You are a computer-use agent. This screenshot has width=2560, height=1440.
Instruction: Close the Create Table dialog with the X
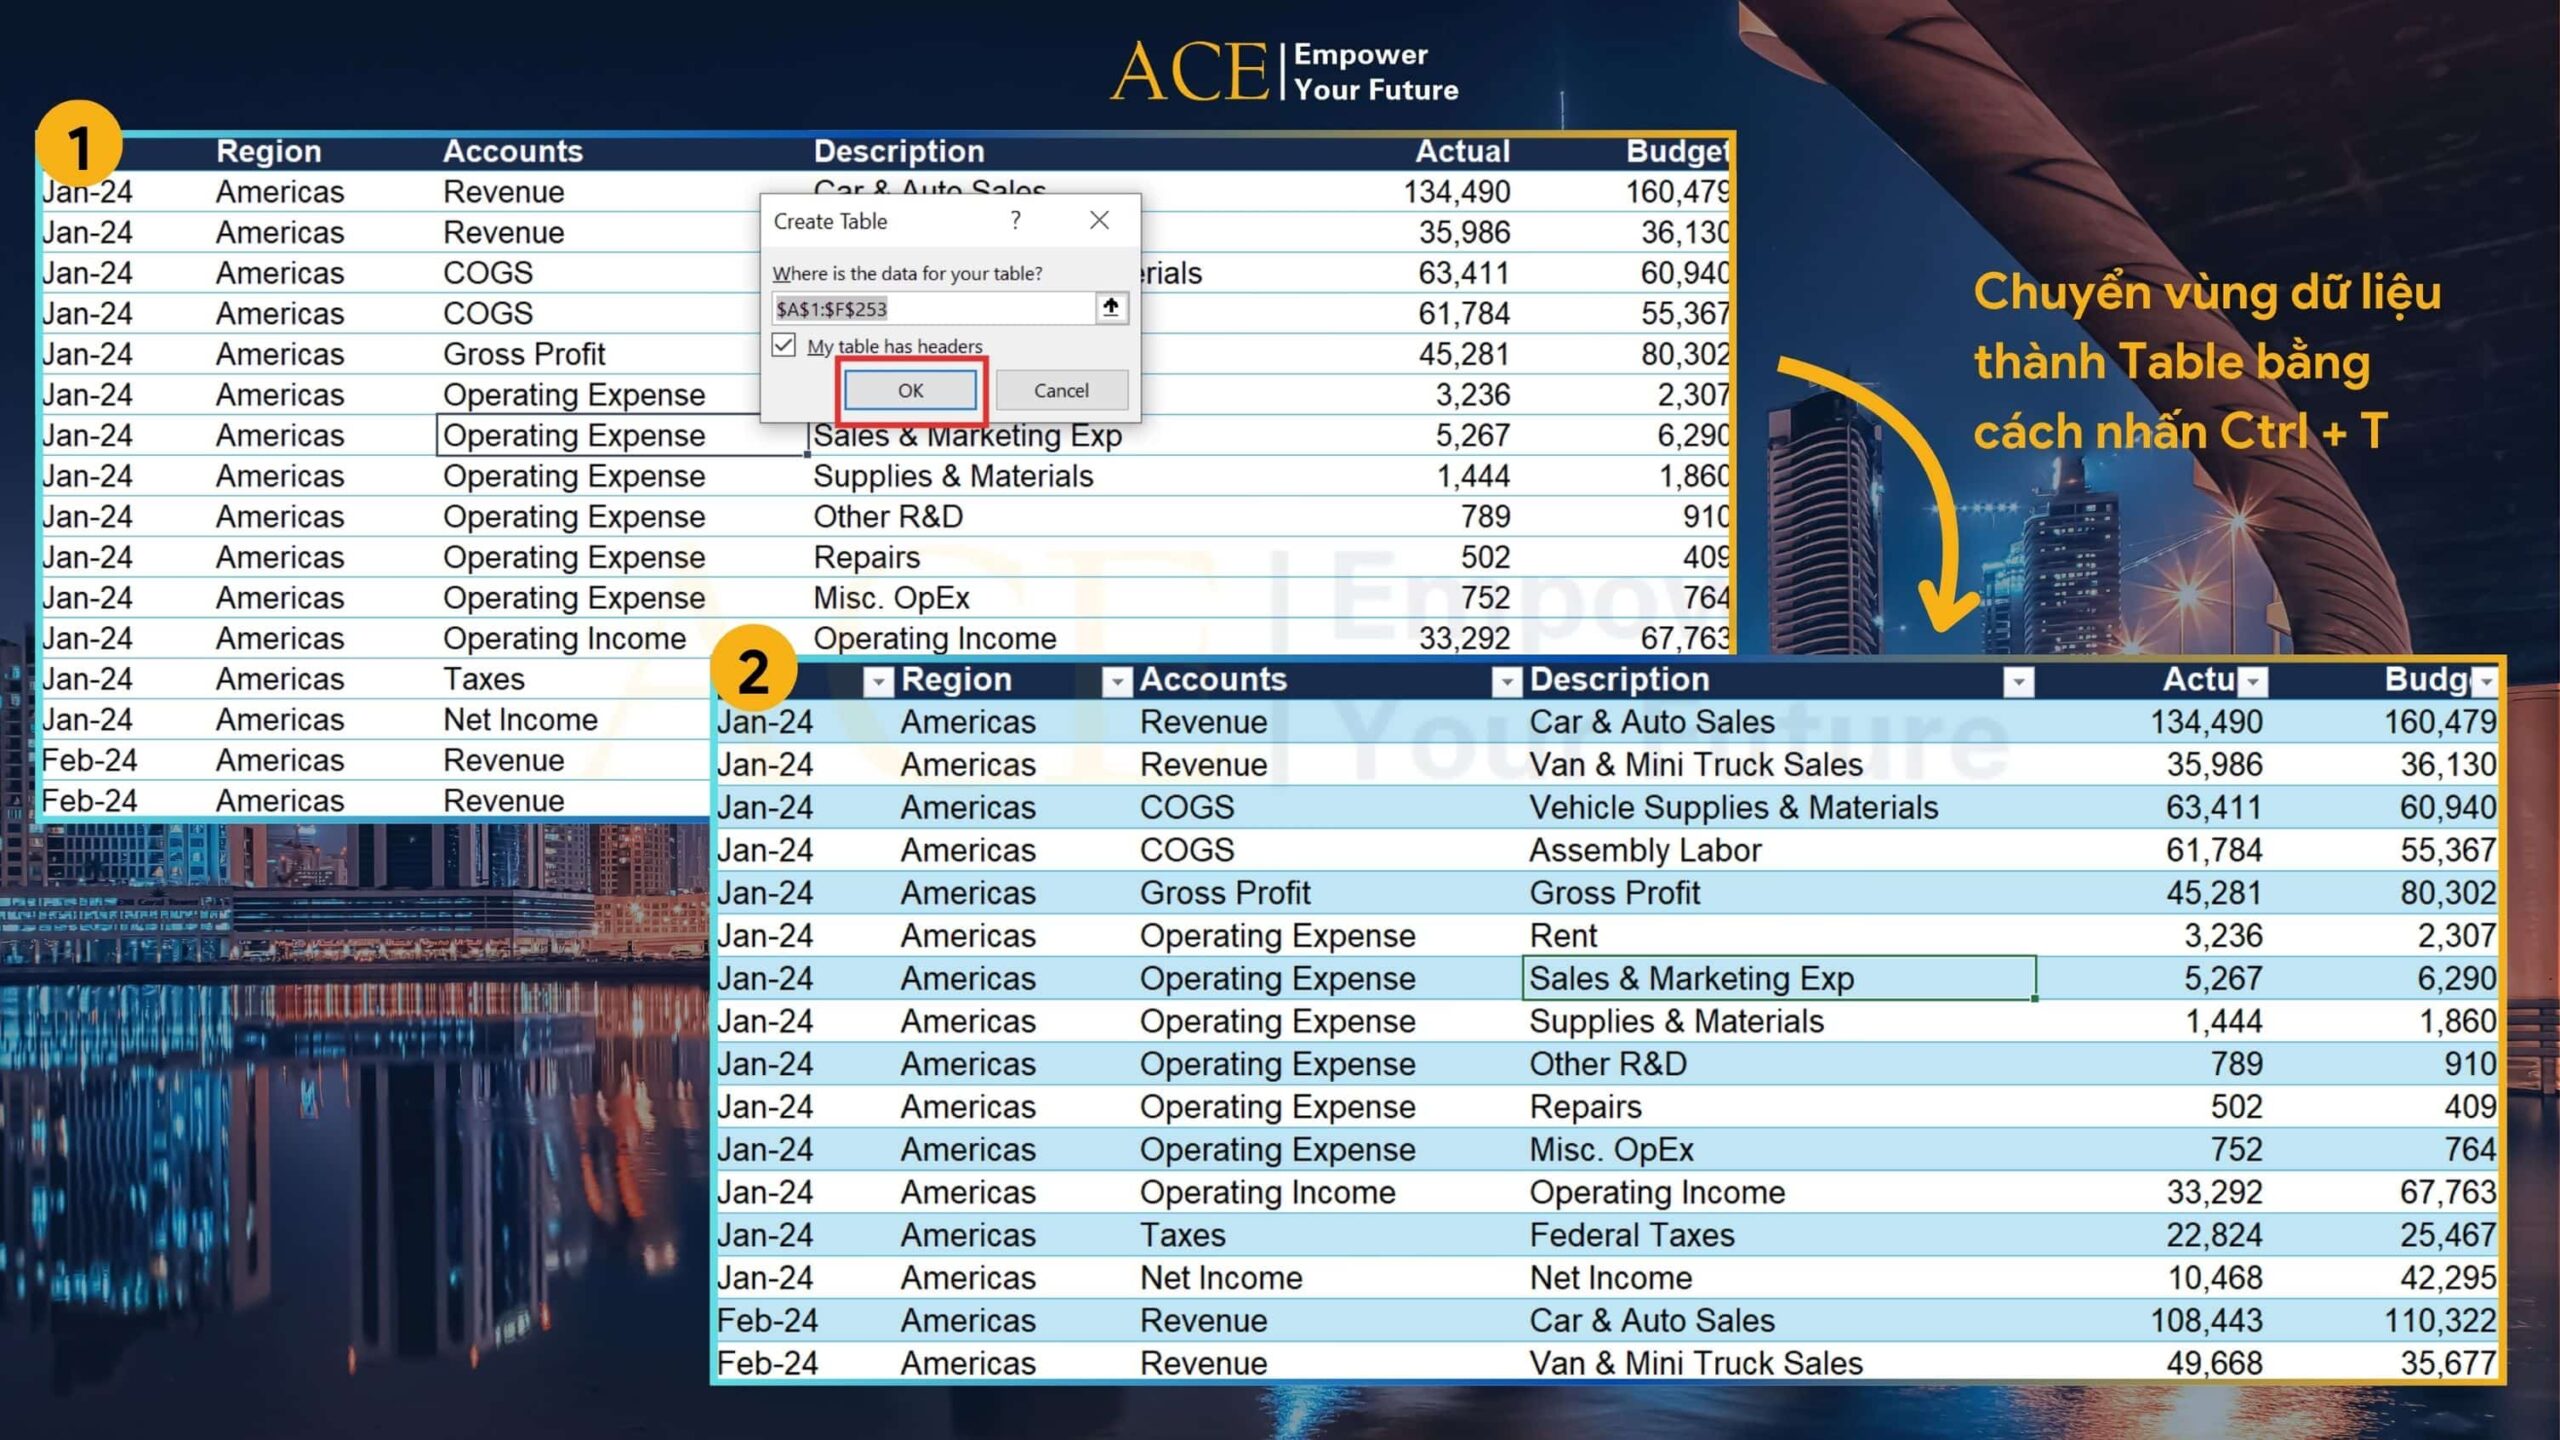coord(1098,220)
